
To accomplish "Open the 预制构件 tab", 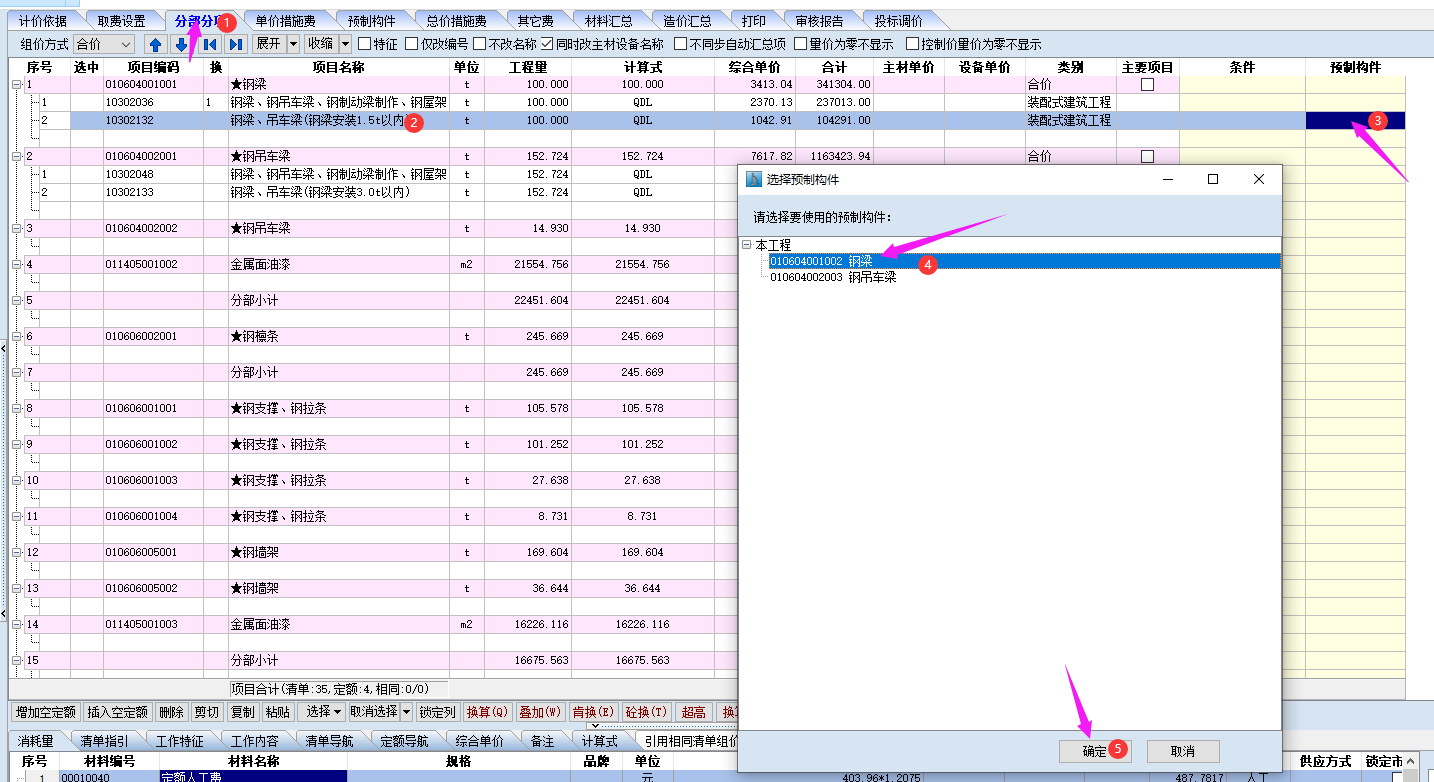I will 371,20.
